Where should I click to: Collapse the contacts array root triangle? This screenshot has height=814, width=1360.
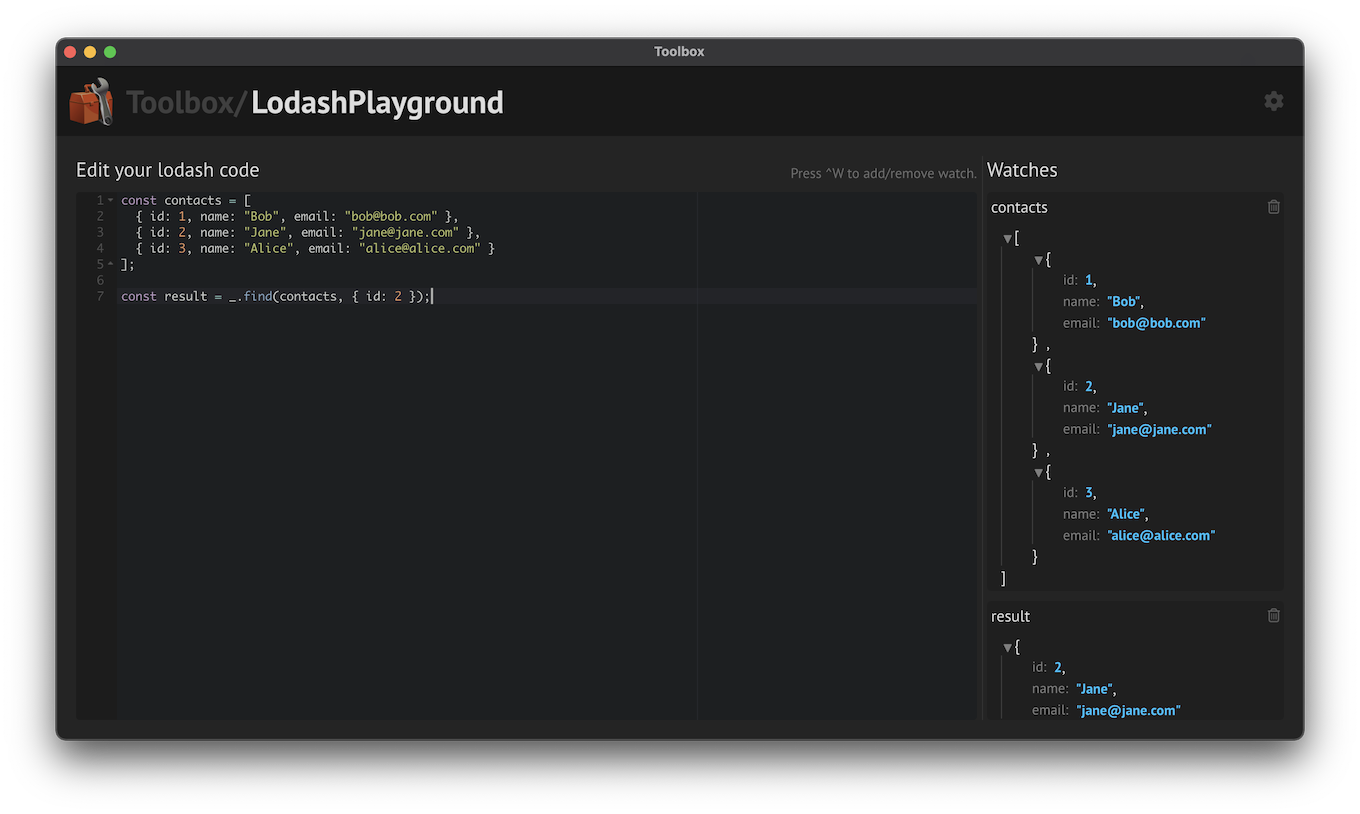click(x=1007, y=239)
